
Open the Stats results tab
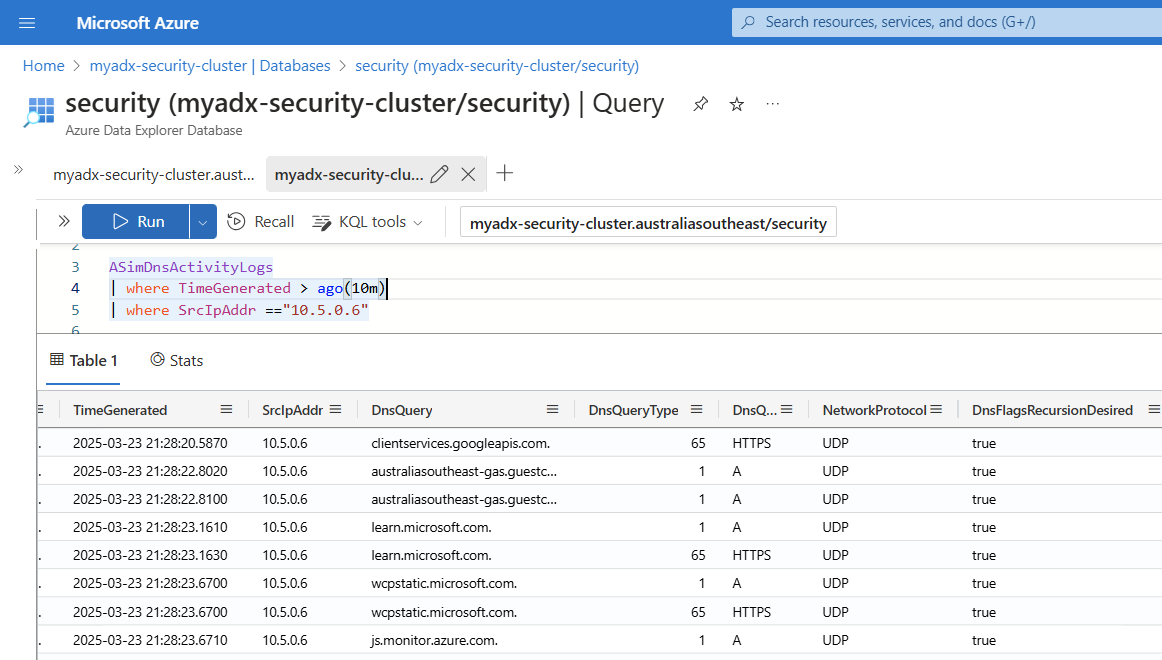tap(176, 361)
